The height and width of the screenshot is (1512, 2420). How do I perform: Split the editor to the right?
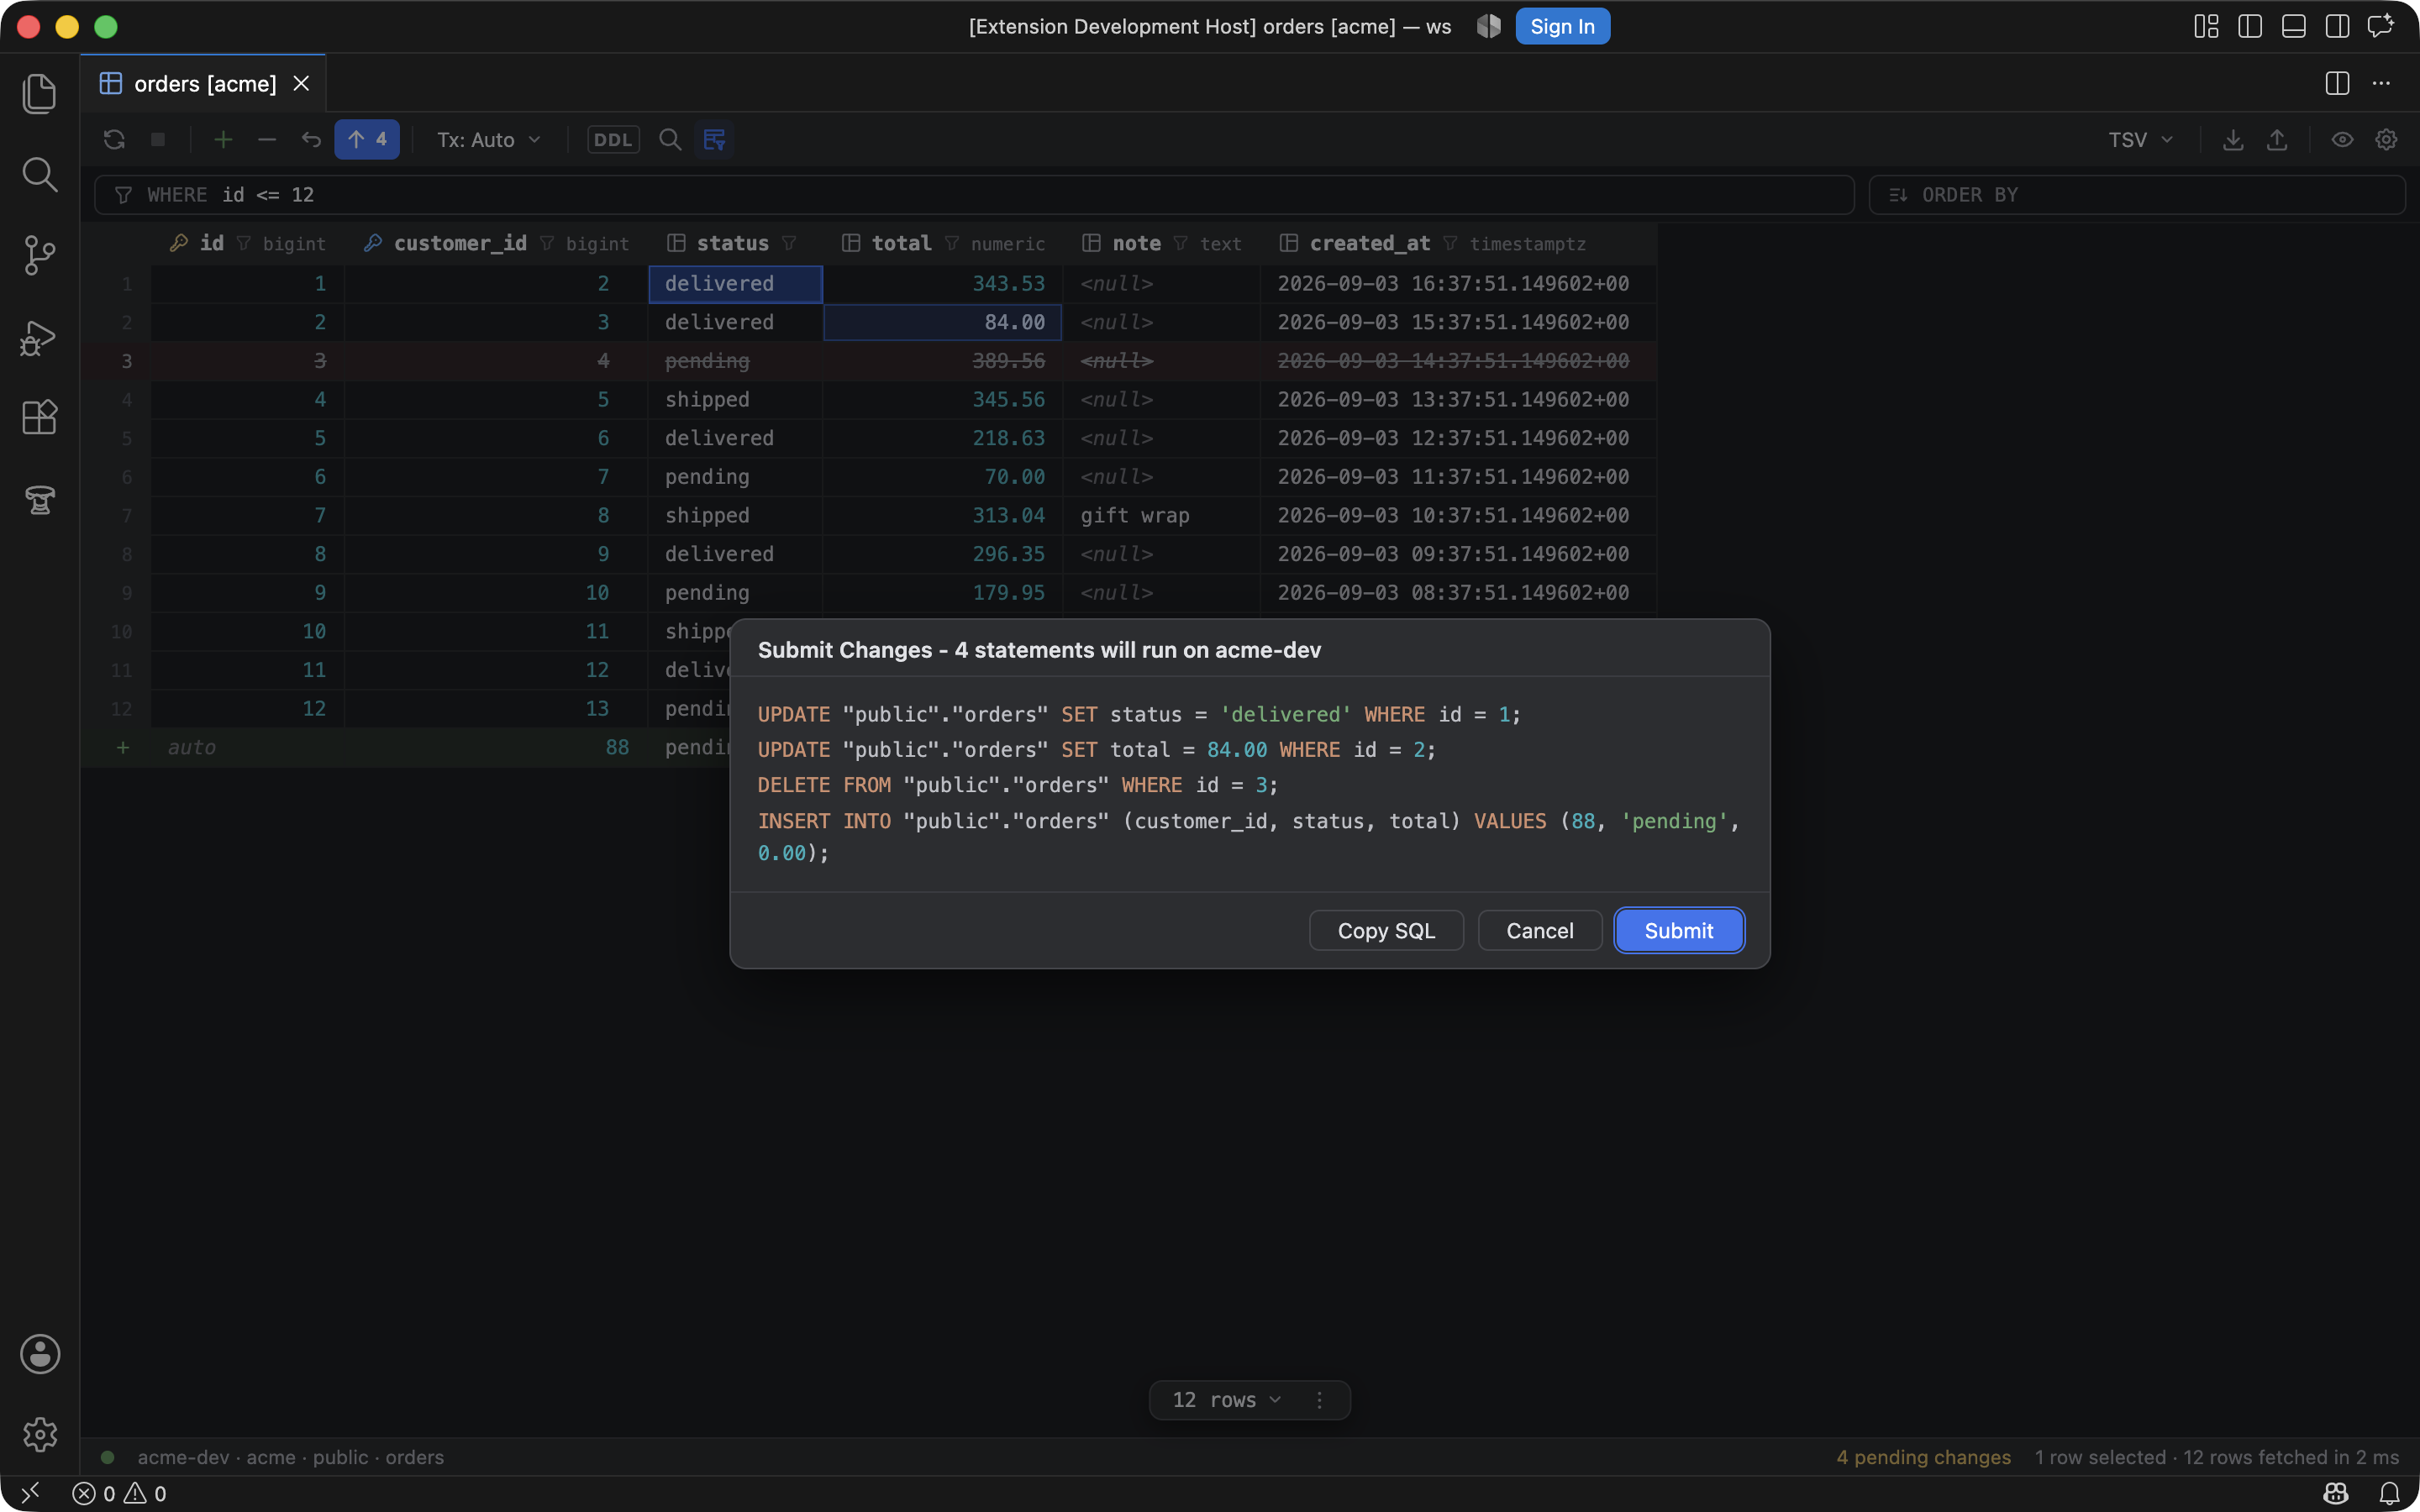coord(2337,83)
